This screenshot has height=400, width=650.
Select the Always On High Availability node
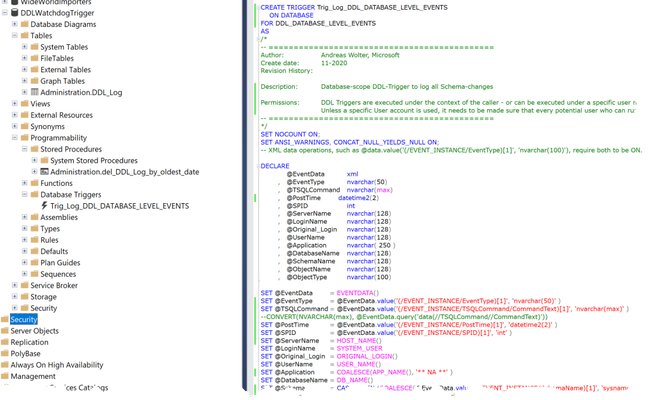tap(57, 365)
